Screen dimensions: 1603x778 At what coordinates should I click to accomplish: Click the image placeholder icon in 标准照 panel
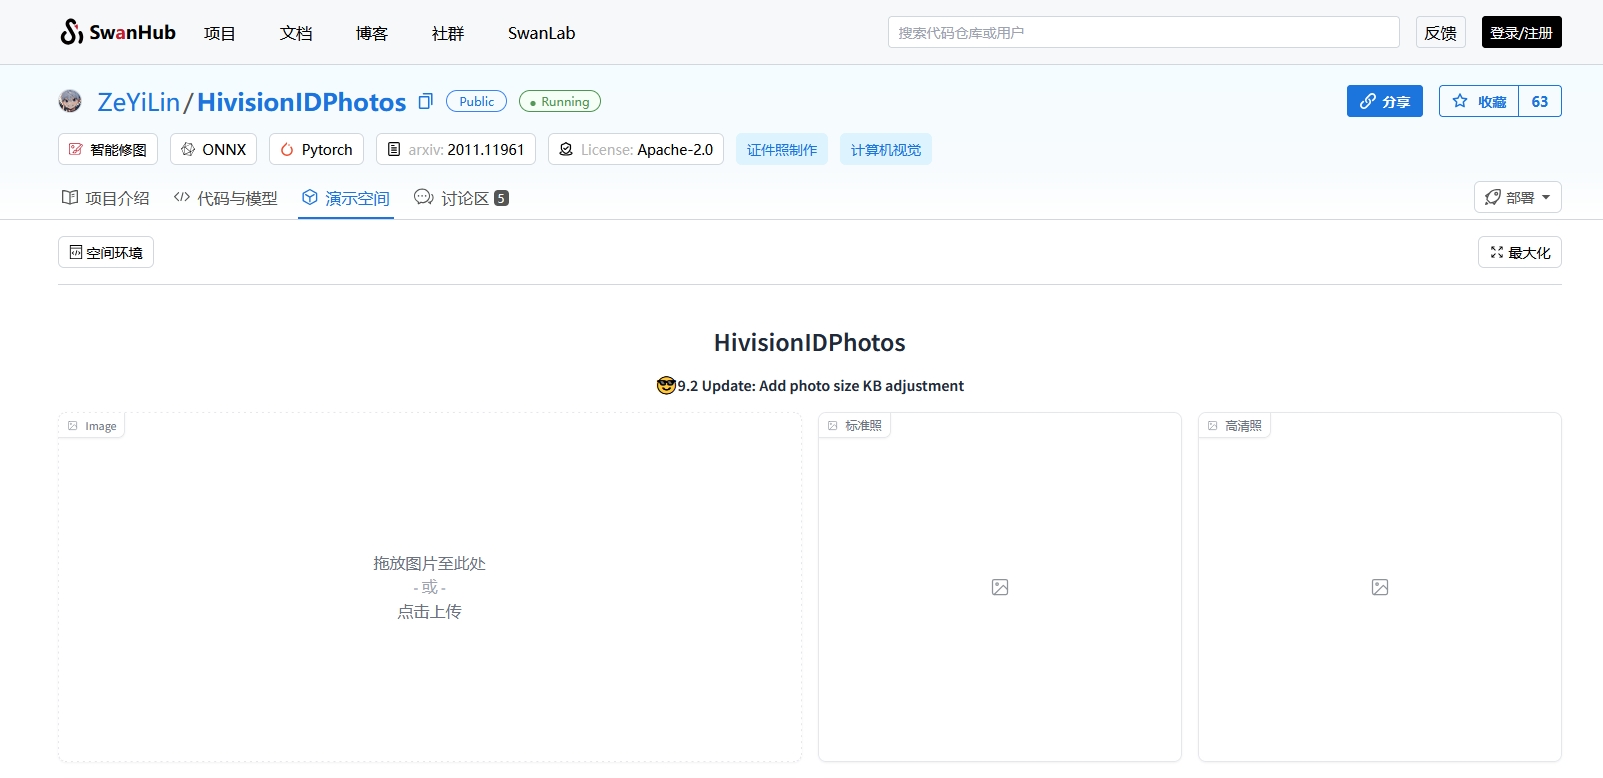[1000, 587]
